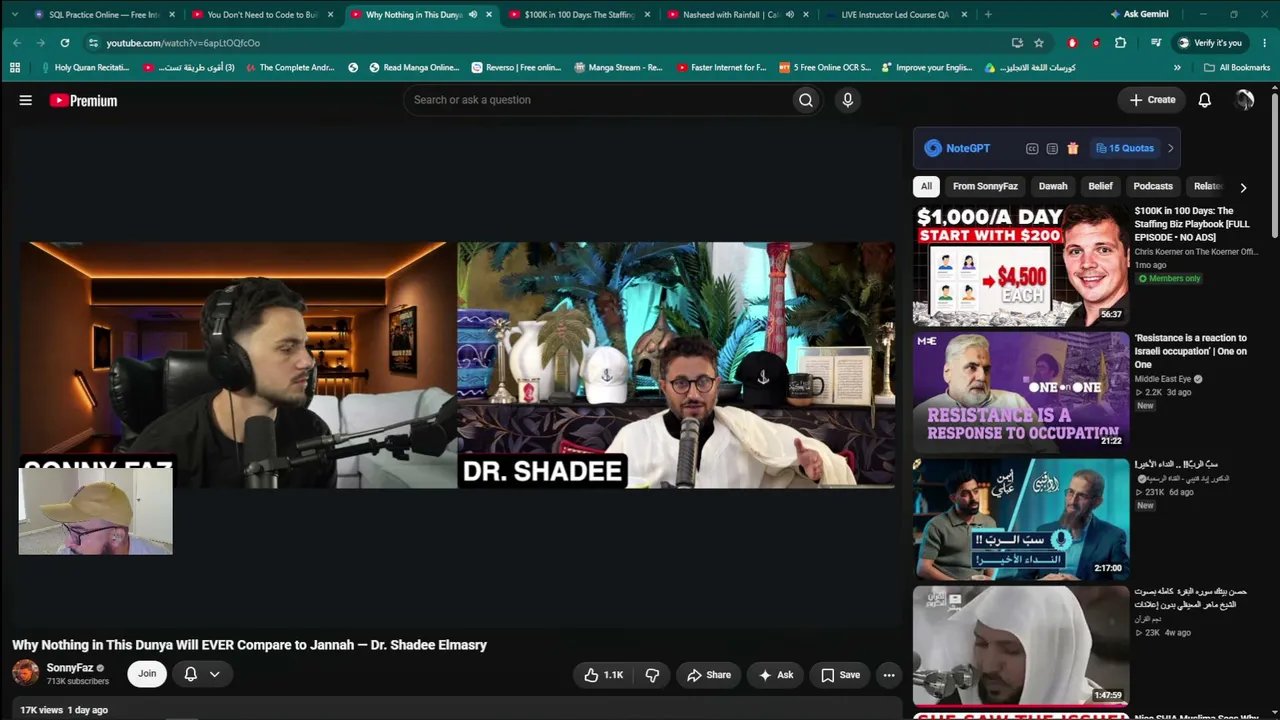Open the SonnyFaz channel name link
1280x720 pixels.
tap(70, 668)
